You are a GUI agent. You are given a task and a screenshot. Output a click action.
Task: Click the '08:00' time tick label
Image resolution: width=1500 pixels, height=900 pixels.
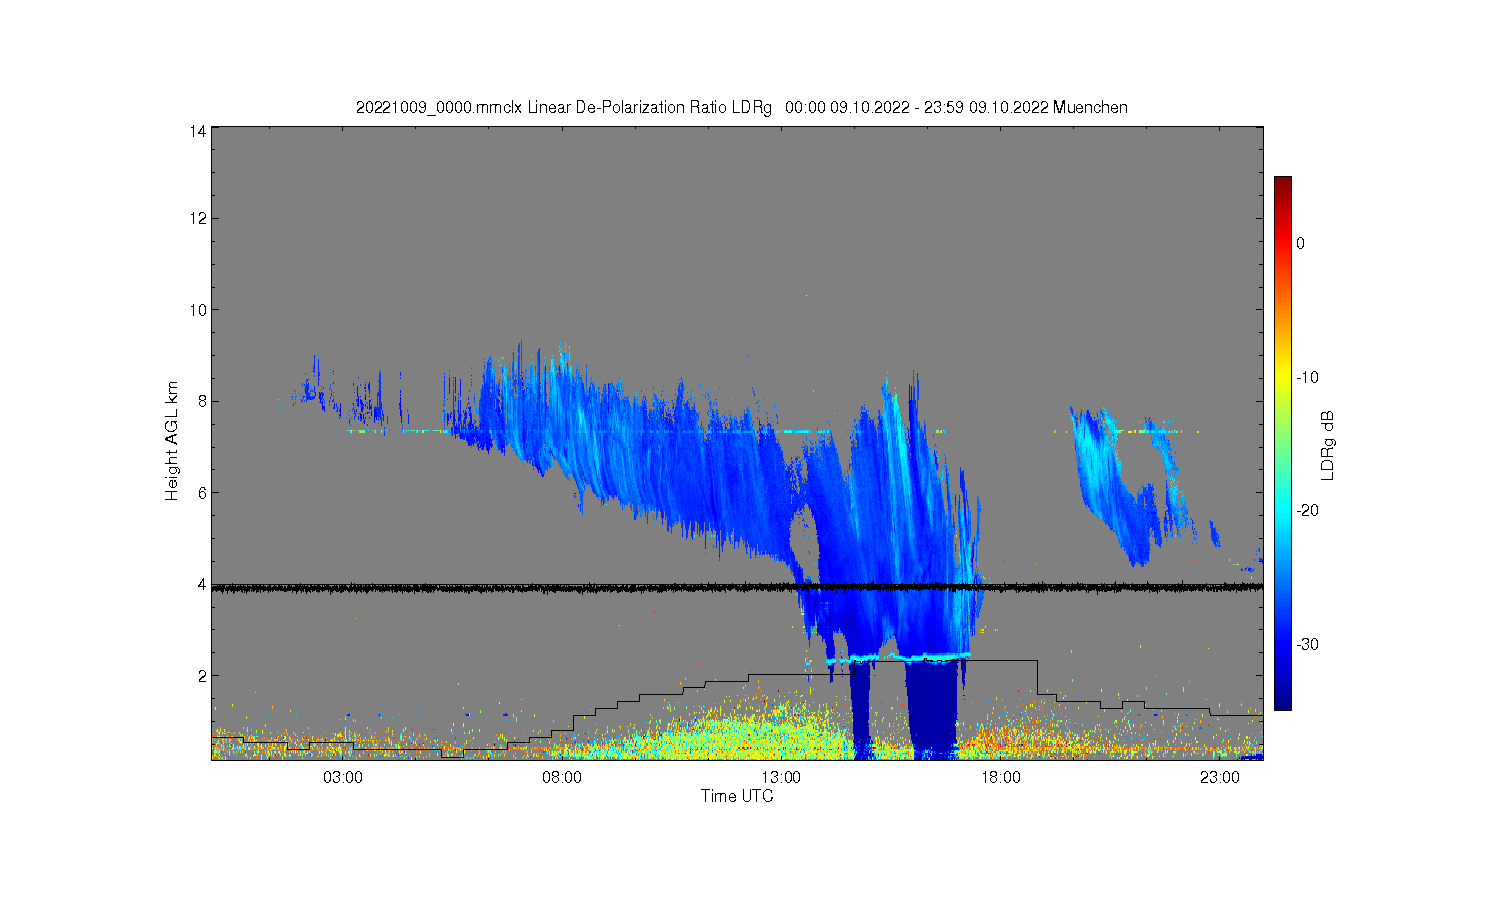coord(562,777)
